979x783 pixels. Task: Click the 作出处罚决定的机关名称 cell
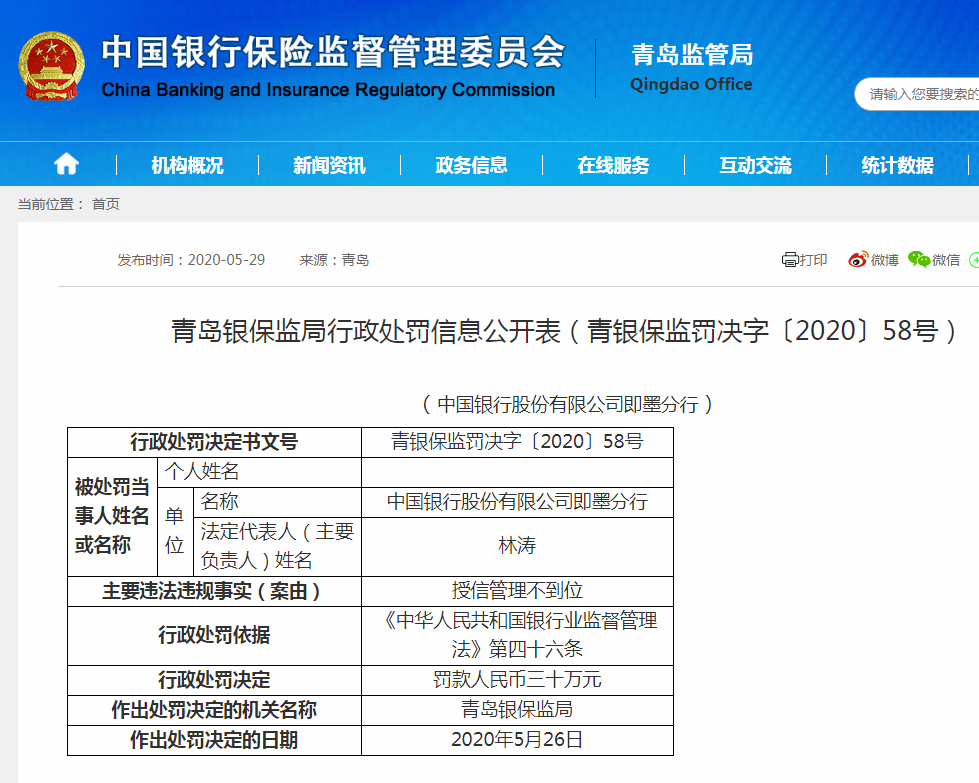point(214,711)
